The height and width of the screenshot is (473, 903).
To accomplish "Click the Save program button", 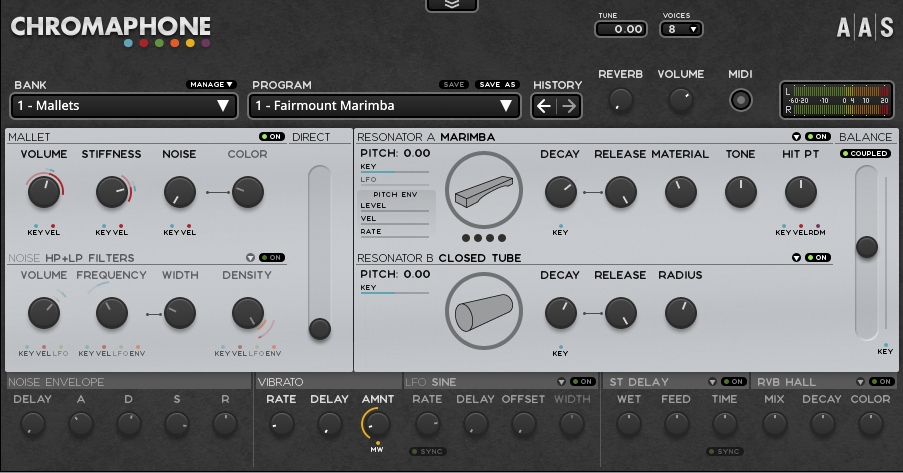I will [x=454, y=84].
